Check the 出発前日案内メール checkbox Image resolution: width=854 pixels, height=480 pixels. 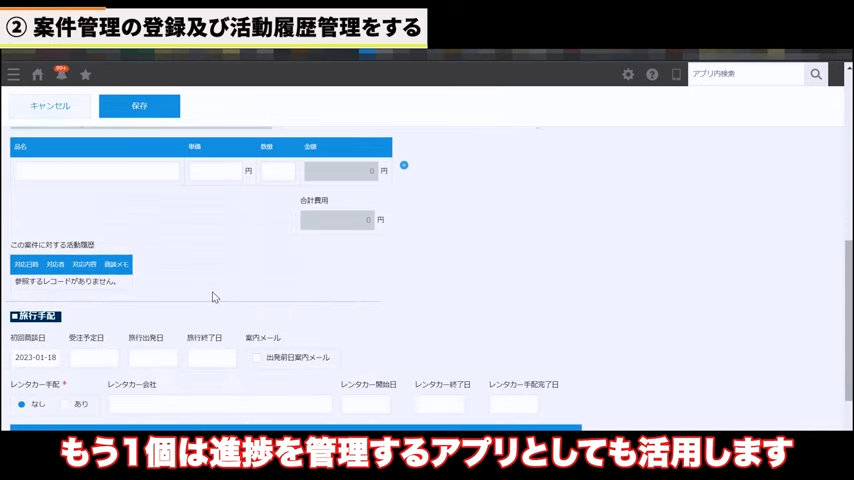click(x=257, y=358)
